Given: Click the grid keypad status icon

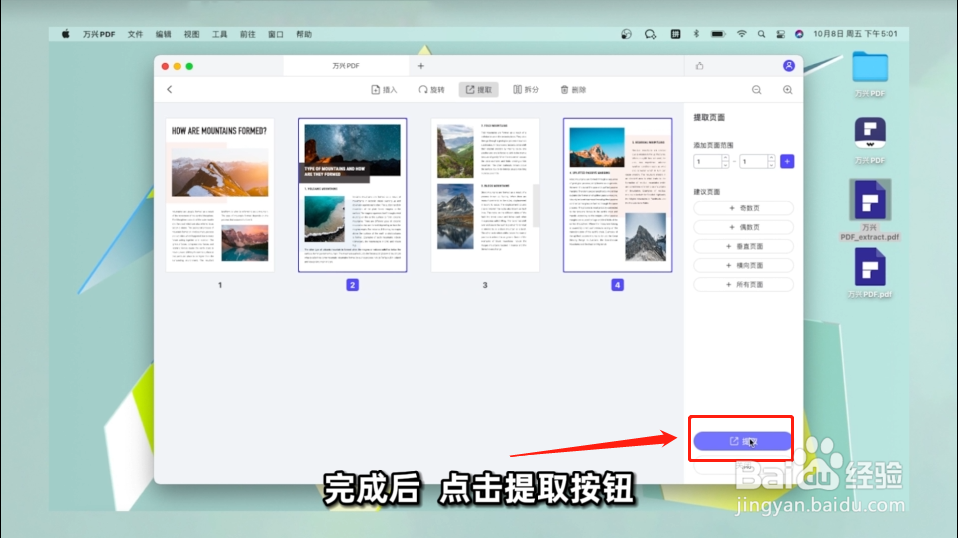Looking at the screenshot, I should [x=675, y=34].
